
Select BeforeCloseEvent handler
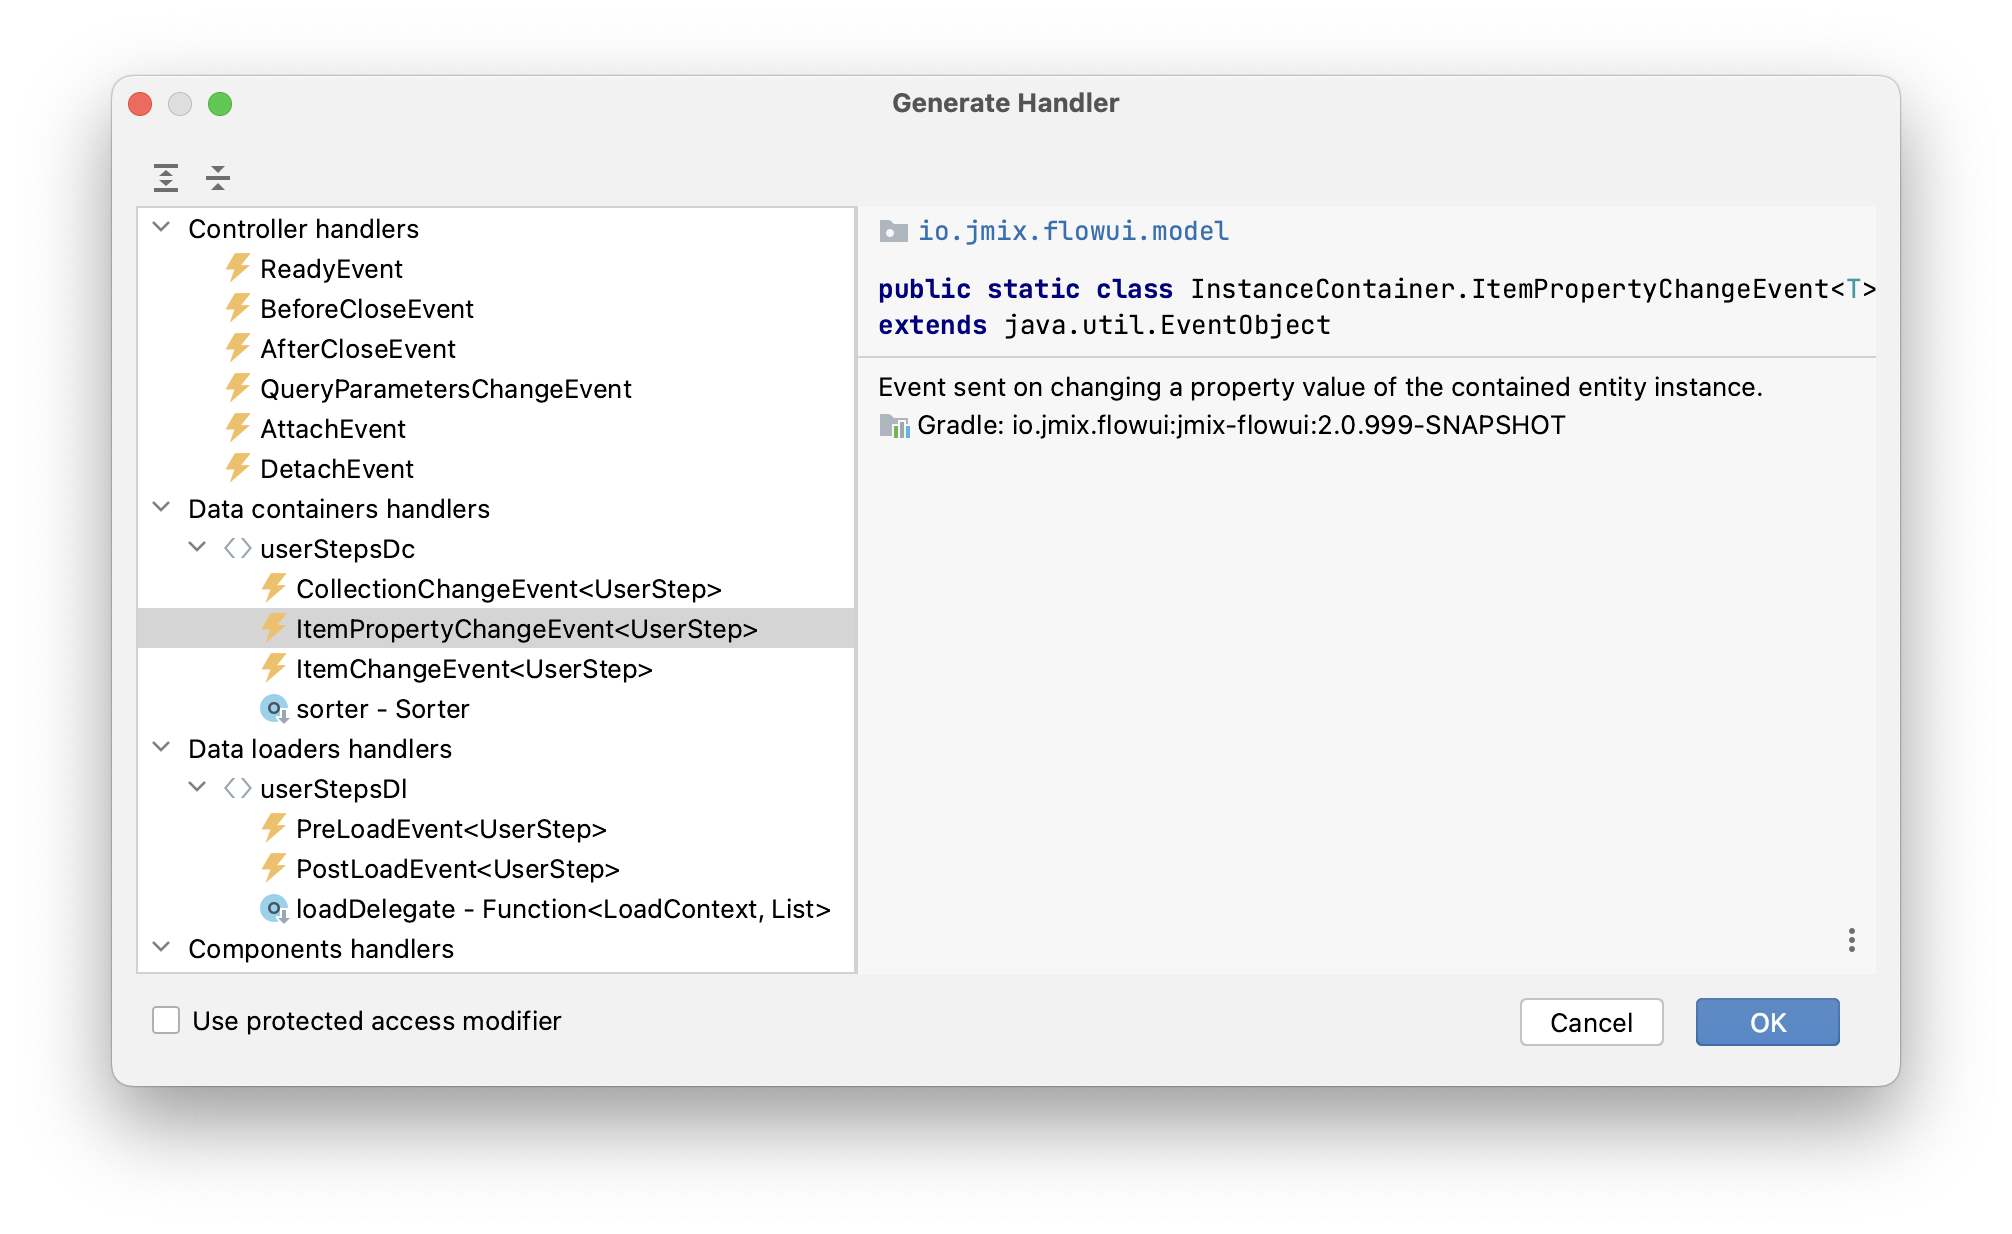pos(366,309)
